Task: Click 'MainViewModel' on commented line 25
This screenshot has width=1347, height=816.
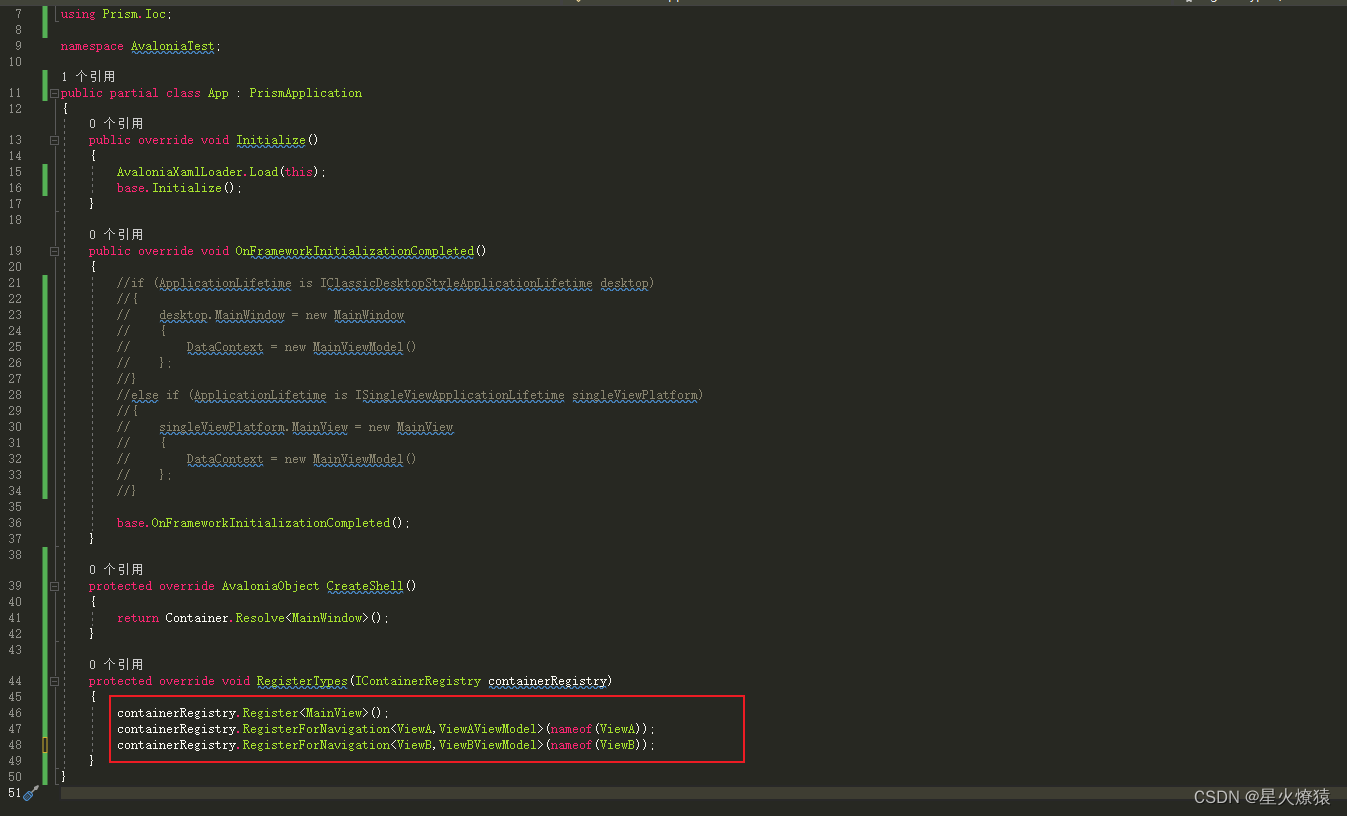Action: click(x=358, y=347)
